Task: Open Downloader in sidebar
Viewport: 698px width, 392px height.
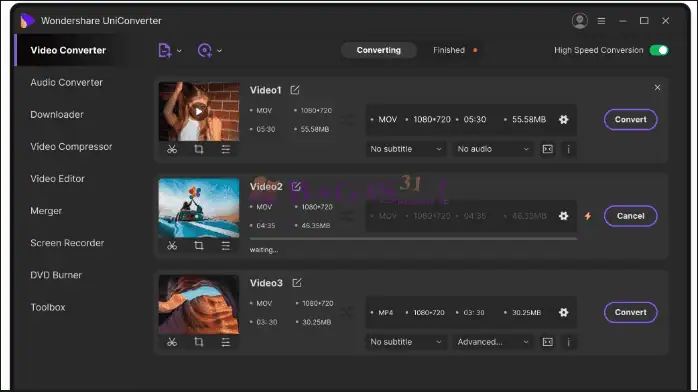Action: pyautogui.click(x=57, y=114)
